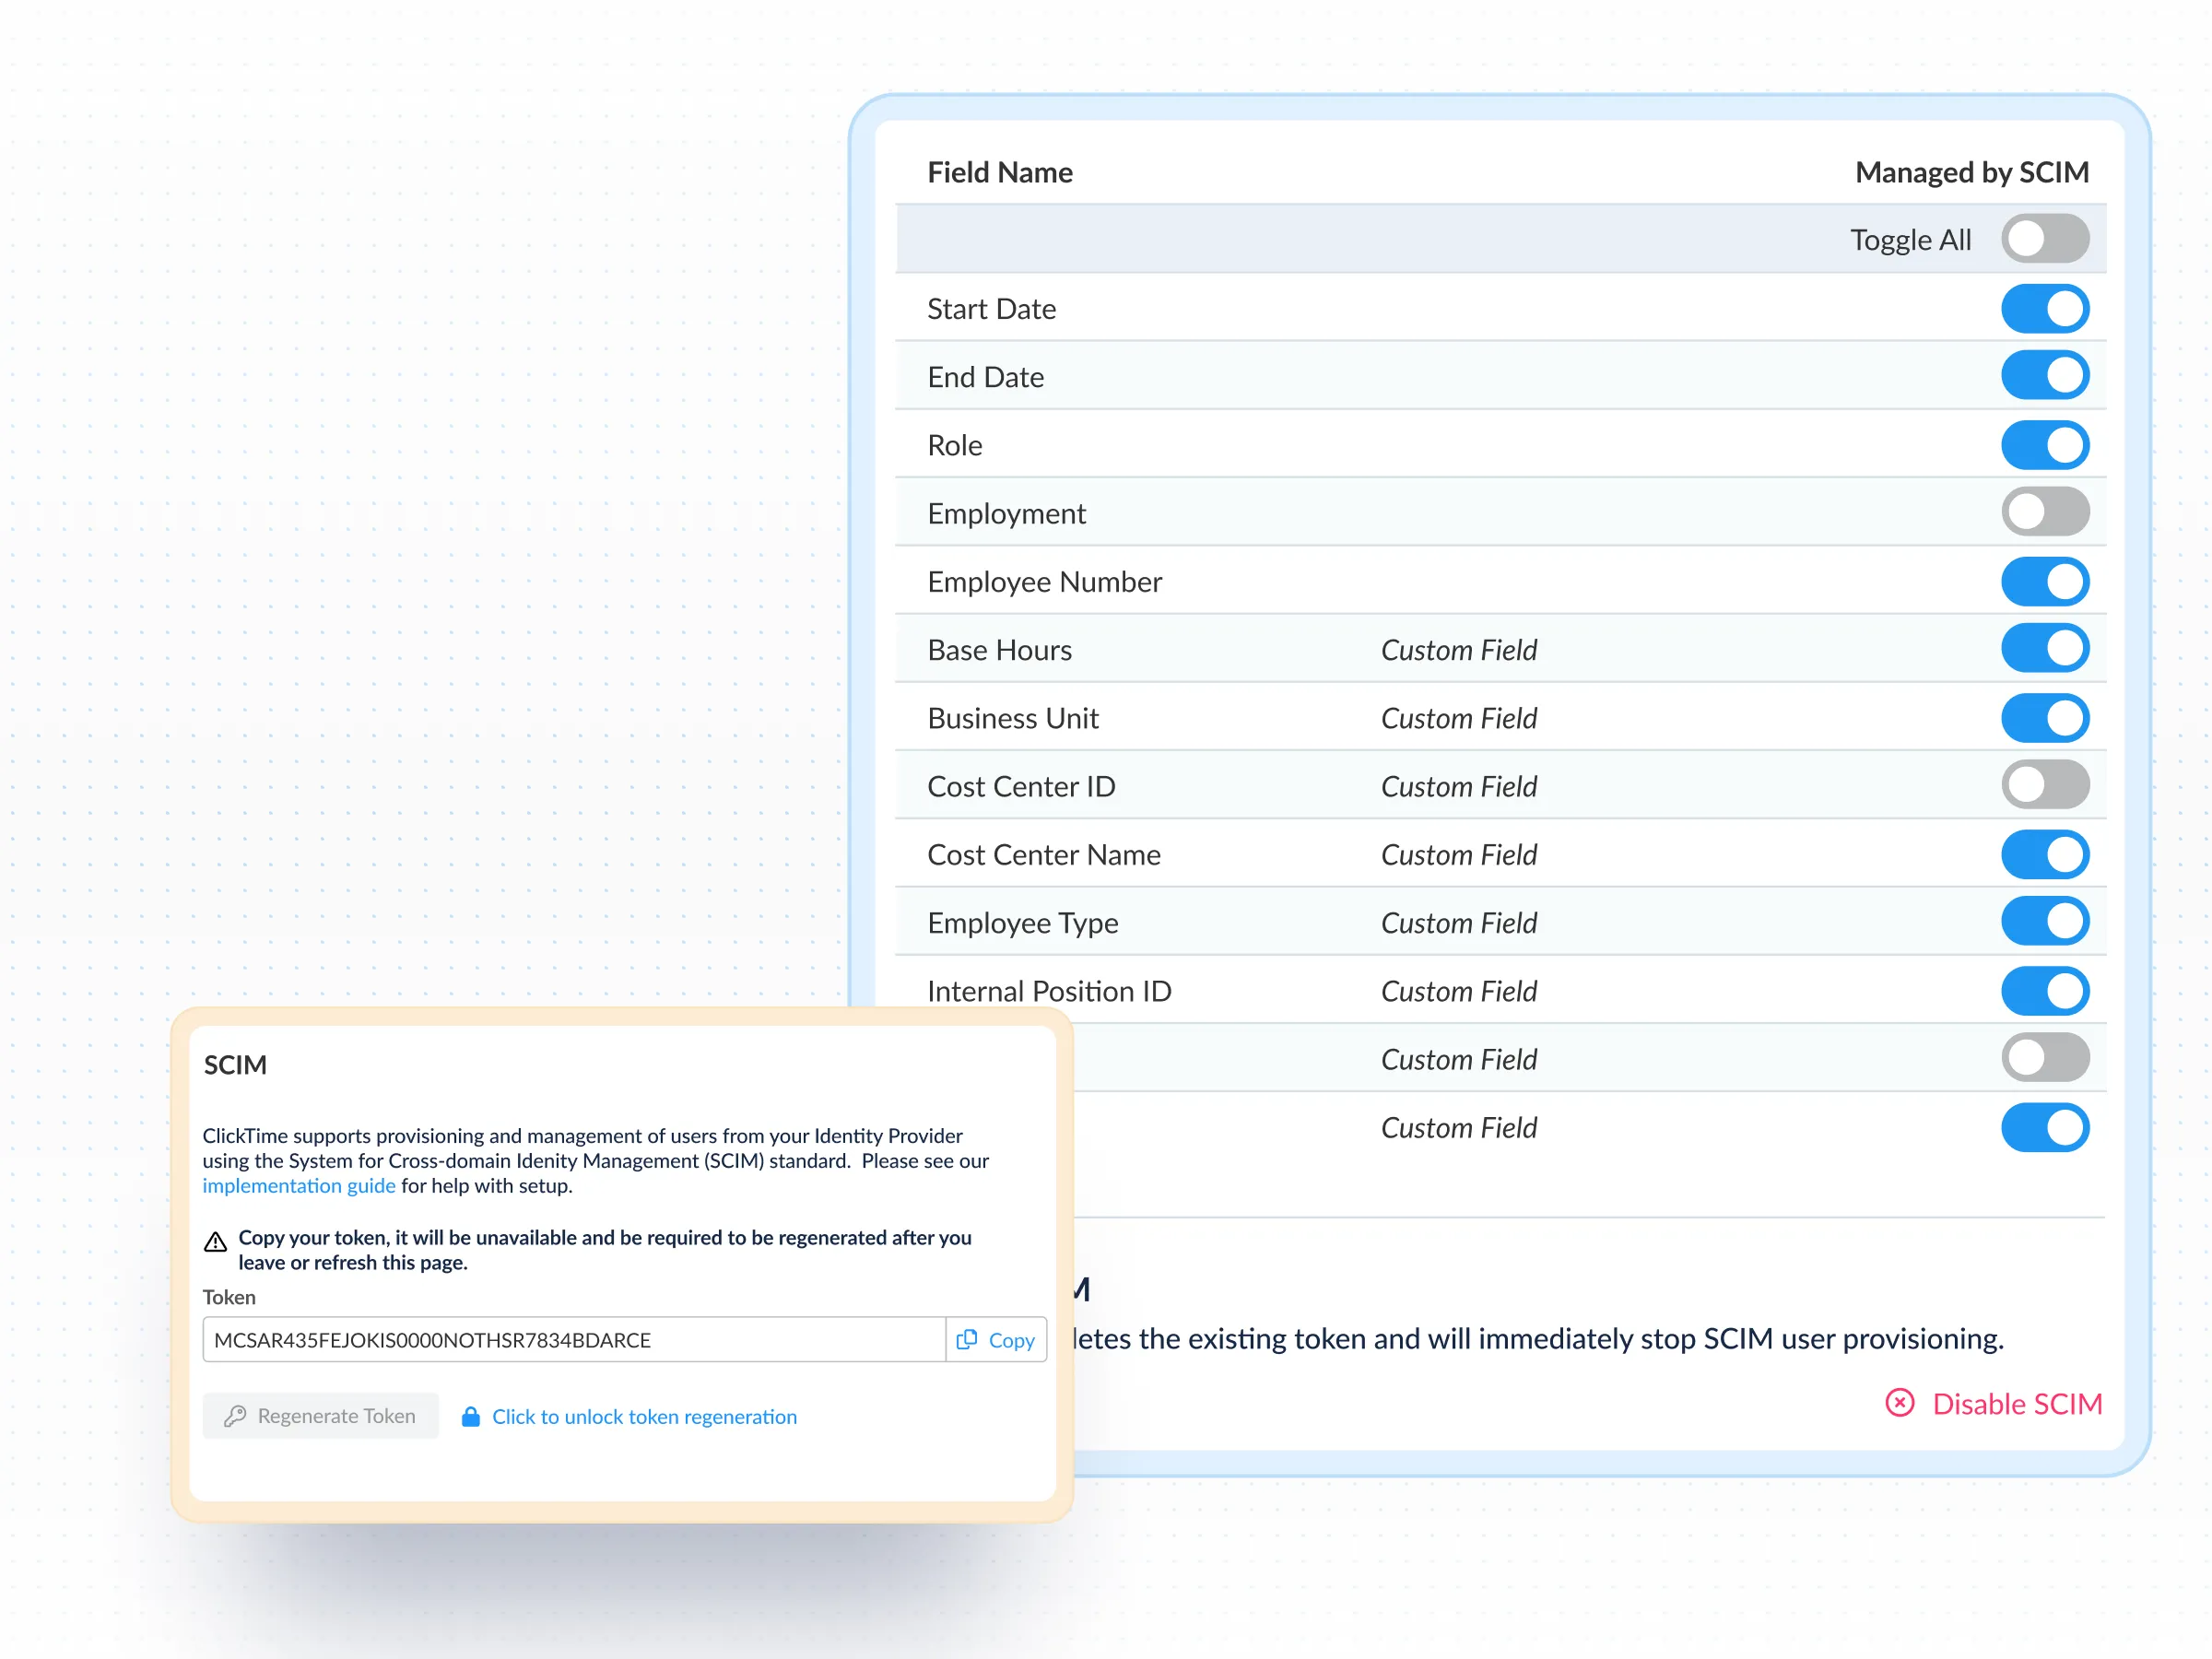Image resolution: width=2212 pixels, height=1659 pixels.
Task: Turn off Business Unit toggle
Action: click(2044, 718)
